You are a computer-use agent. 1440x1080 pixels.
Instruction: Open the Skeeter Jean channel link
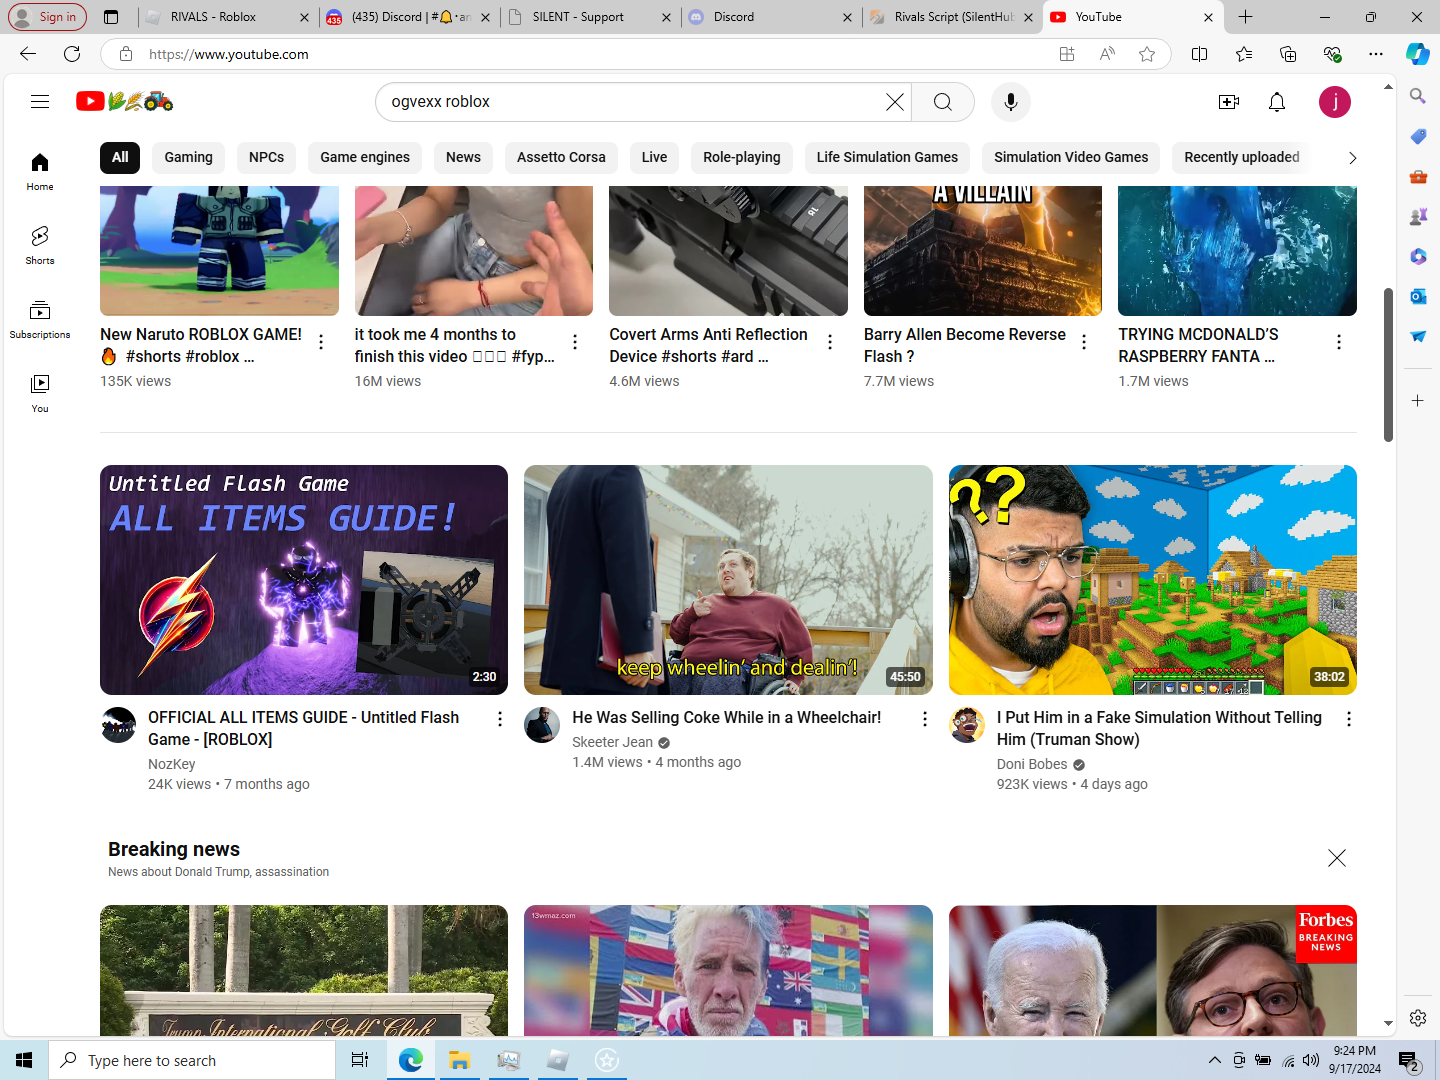click(612, 742)
